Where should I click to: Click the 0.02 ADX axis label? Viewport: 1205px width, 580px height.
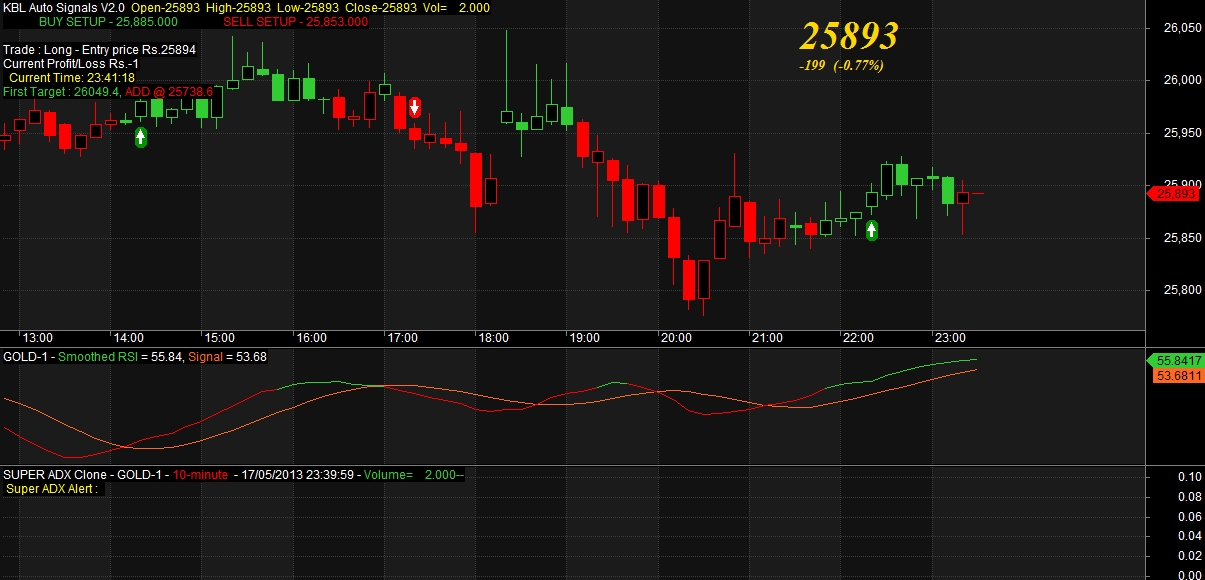1190,555
